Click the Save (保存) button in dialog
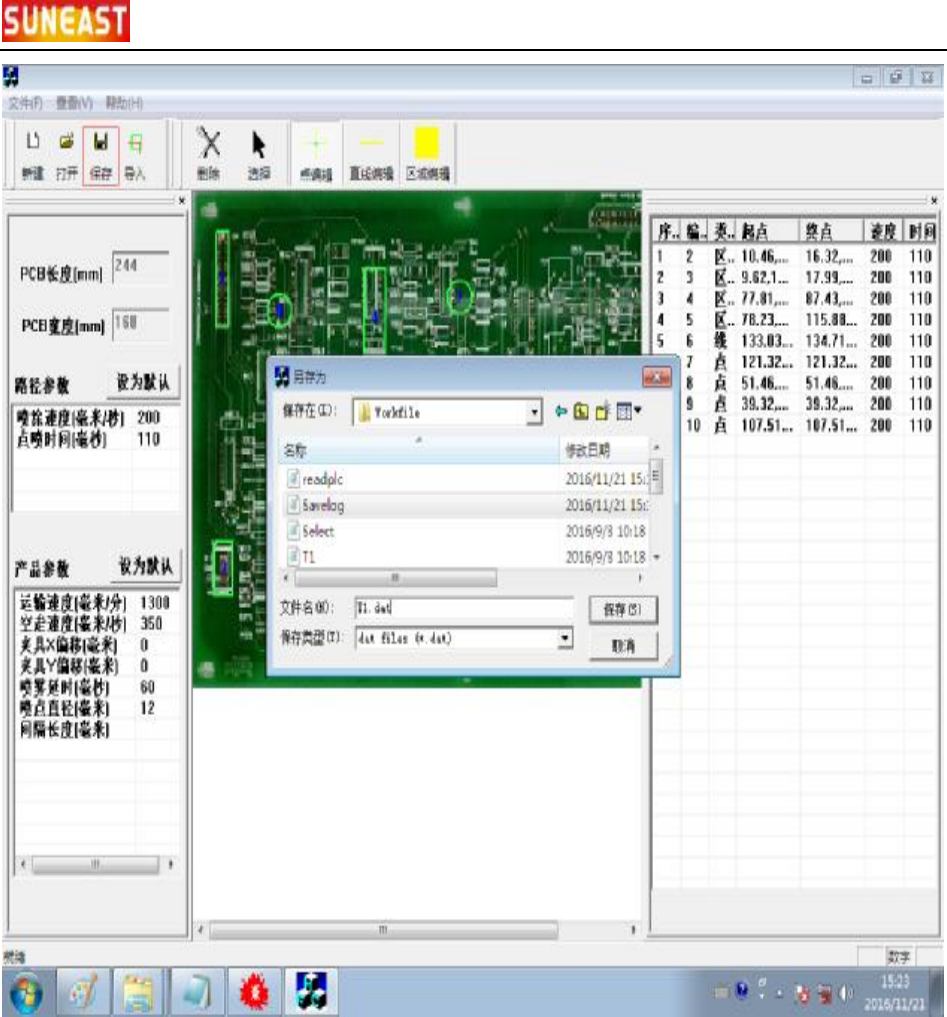Screen dimensions: 947x1017 tap(623, 610)
